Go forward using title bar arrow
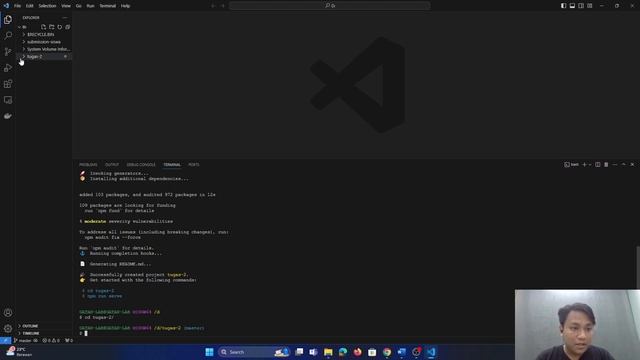Screen dimensions: 640x360 [x=223, y=6]
